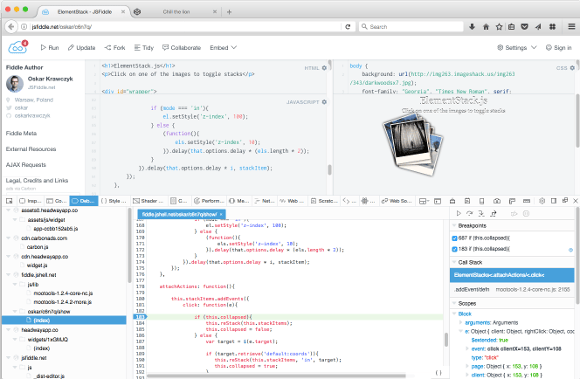Open devtools settings gear icon
The width and height of the screenshot is (580, 379).
(x=542, y=201)
